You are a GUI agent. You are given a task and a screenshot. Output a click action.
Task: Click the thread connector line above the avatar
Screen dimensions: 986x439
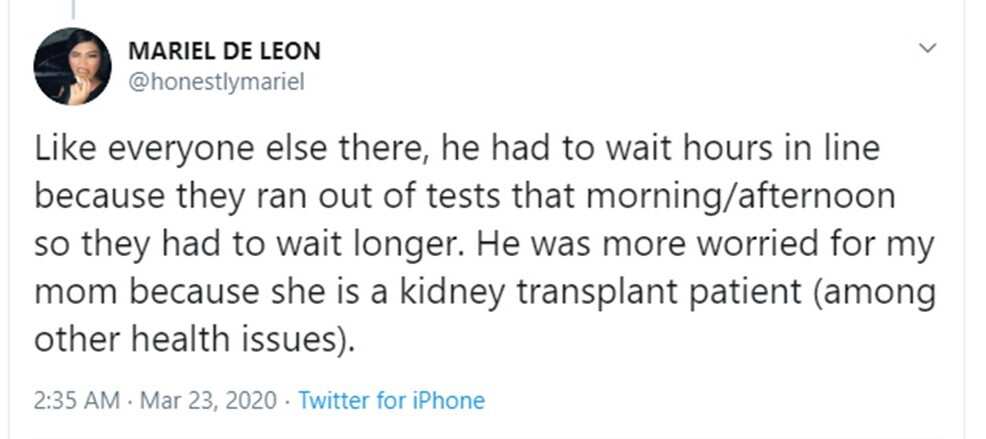[73, 9]
